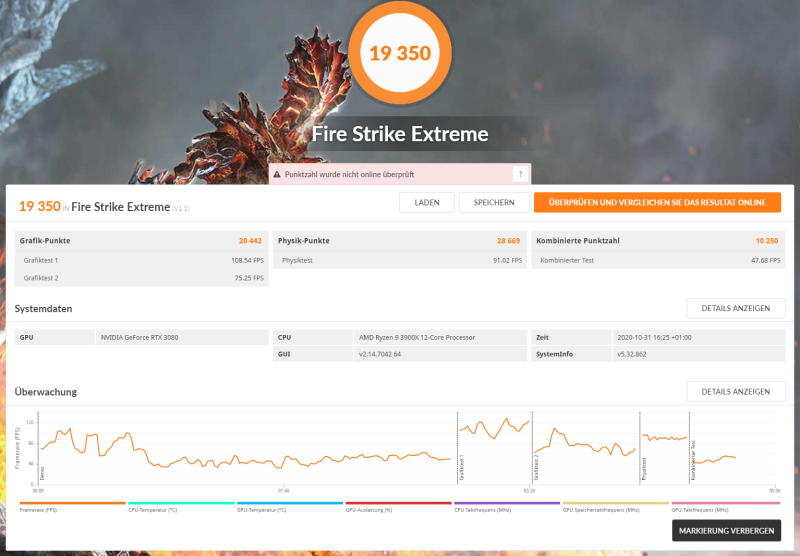Viewport: 800px width, 556px height.
Task: Click Kombinierter Test value 47.68 FPS
Action: point(765,260)
